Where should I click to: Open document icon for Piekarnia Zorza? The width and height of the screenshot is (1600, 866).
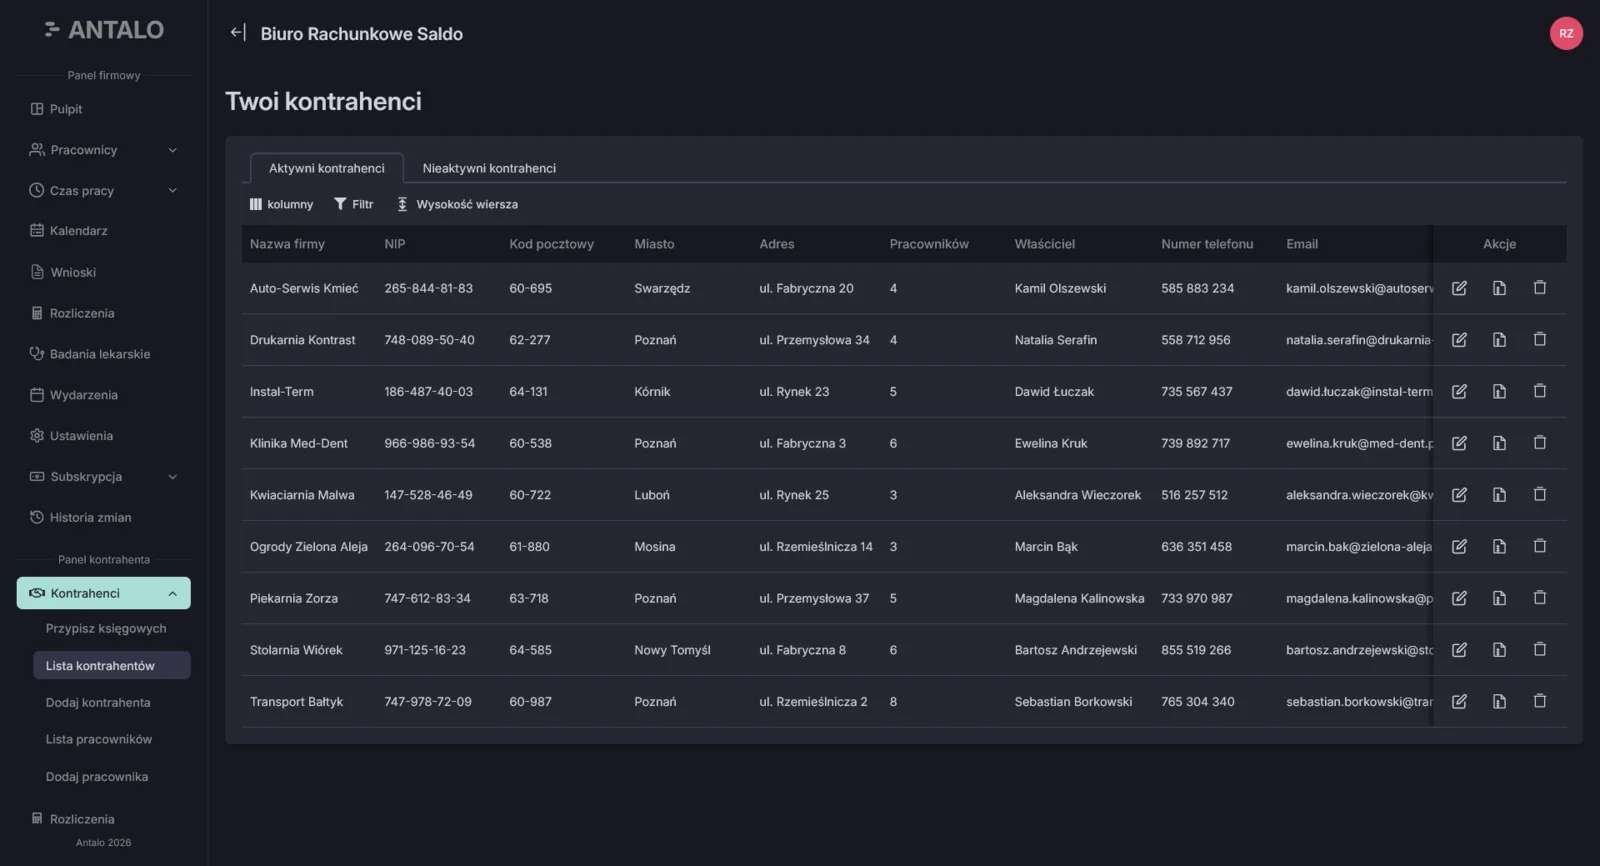[1499, 598]
